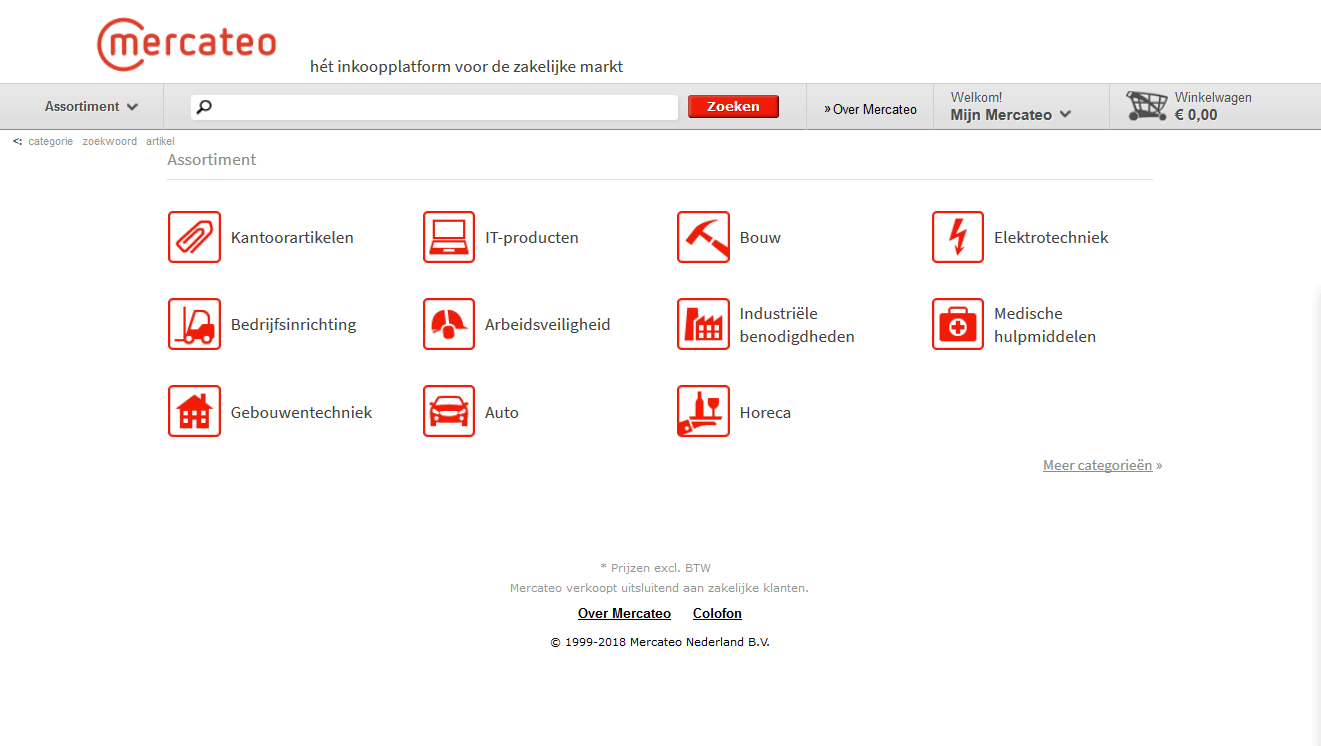Open the Kantoorartikelen paperclip icon
Viewport: 1321px width, 746px height.
point(194,237)
